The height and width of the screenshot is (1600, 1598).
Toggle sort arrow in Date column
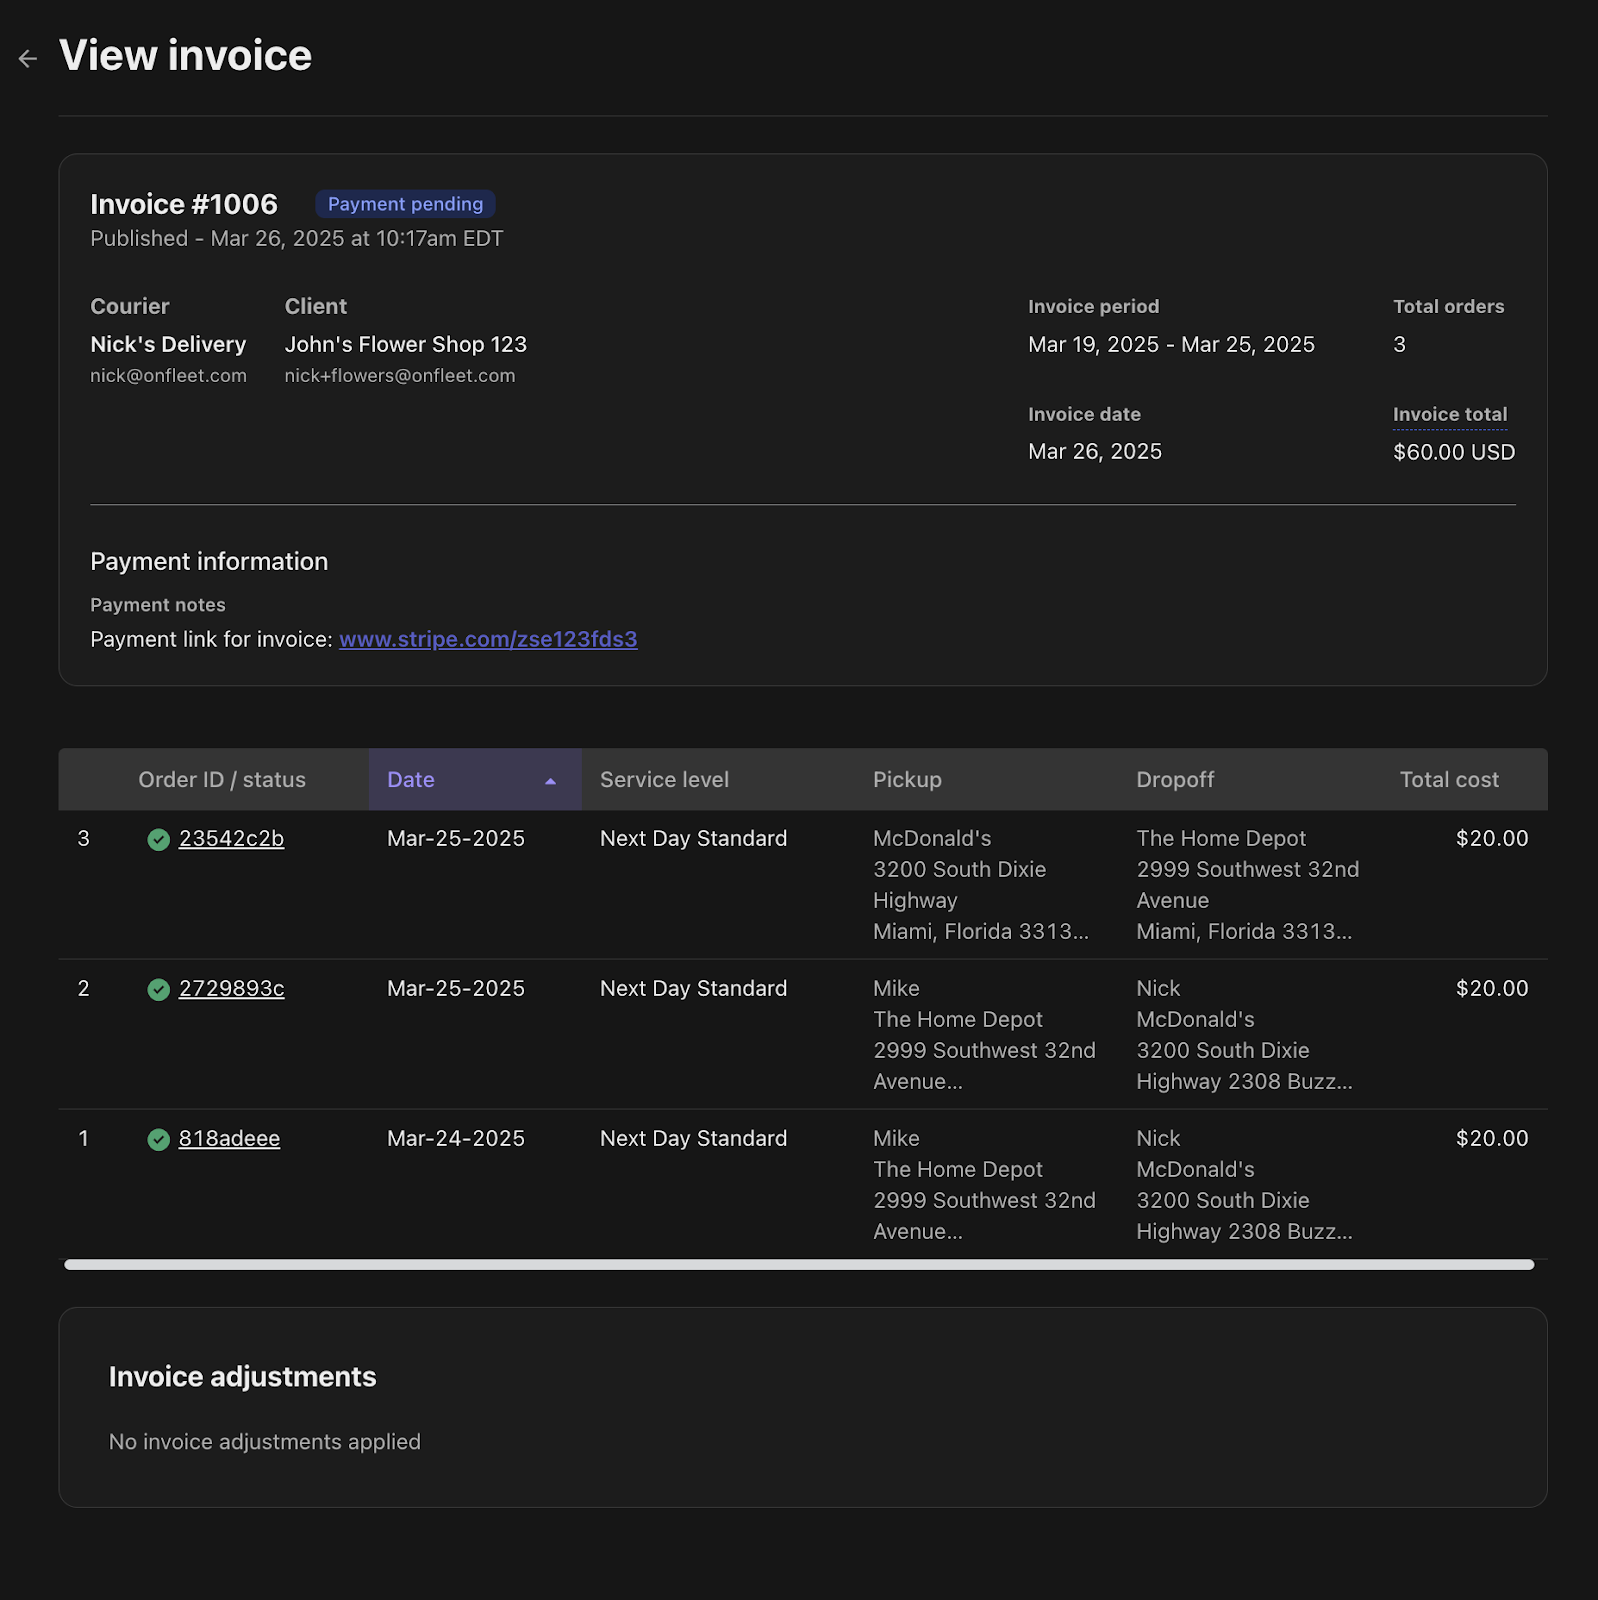(x=550, y=781)
